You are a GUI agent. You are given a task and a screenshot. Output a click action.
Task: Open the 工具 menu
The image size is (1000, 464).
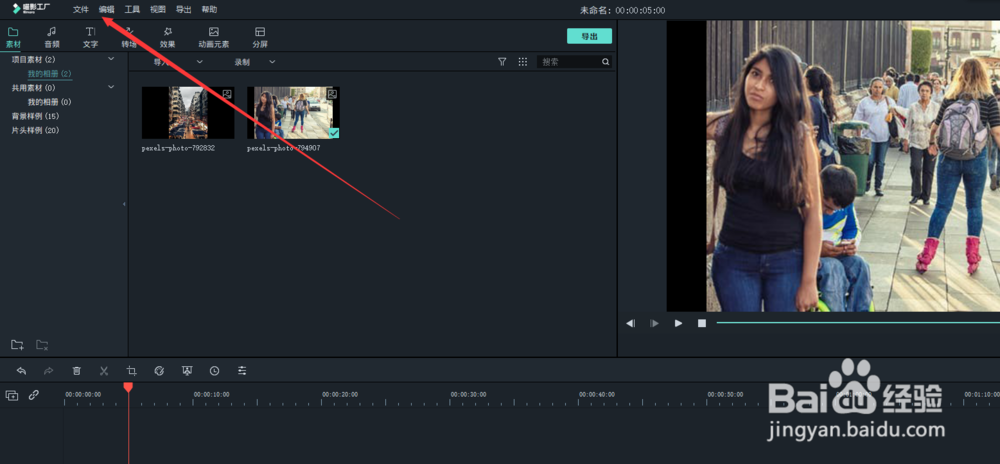pyautogui.click(x=132, y=10)
